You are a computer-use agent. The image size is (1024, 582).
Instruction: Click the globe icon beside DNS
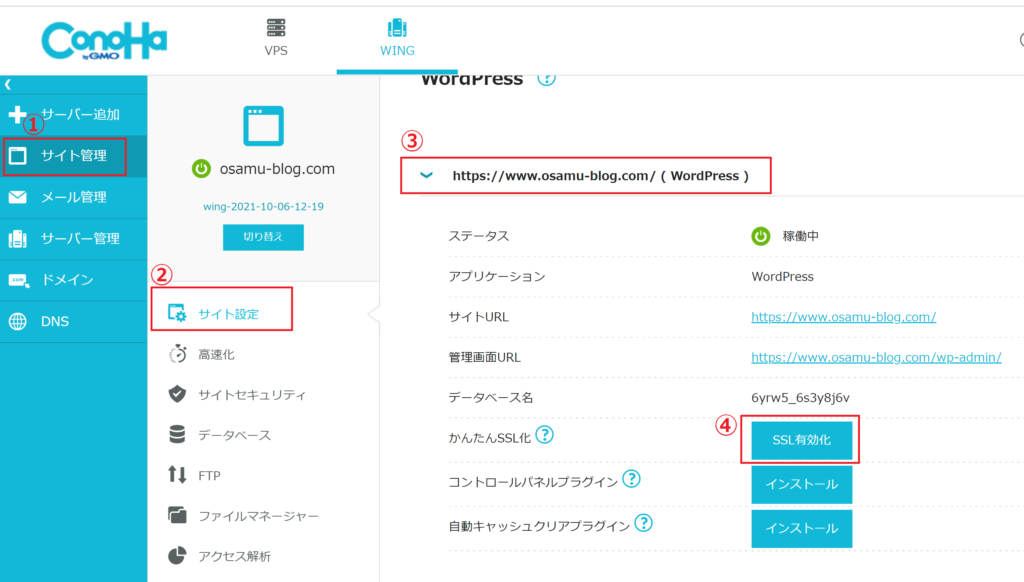tap(18, 321)
